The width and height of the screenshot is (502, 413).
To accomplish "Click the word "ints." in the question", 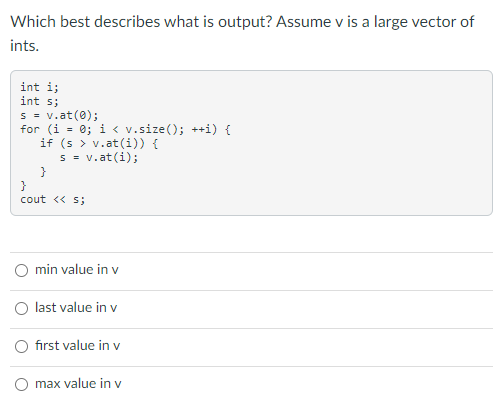I will [25, 46].
